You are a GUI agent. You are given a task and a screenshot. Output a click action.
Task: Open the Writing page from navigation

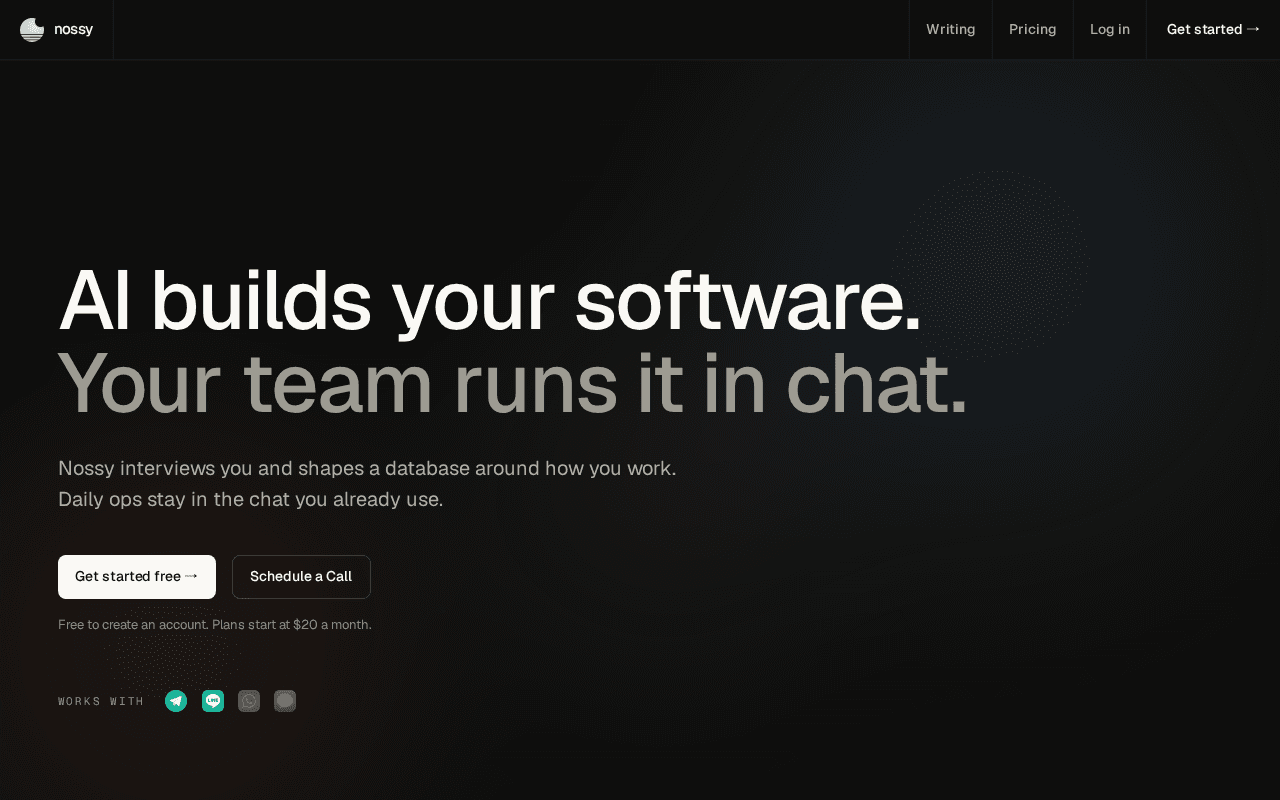pyautogui.click(x=950, y=29)
